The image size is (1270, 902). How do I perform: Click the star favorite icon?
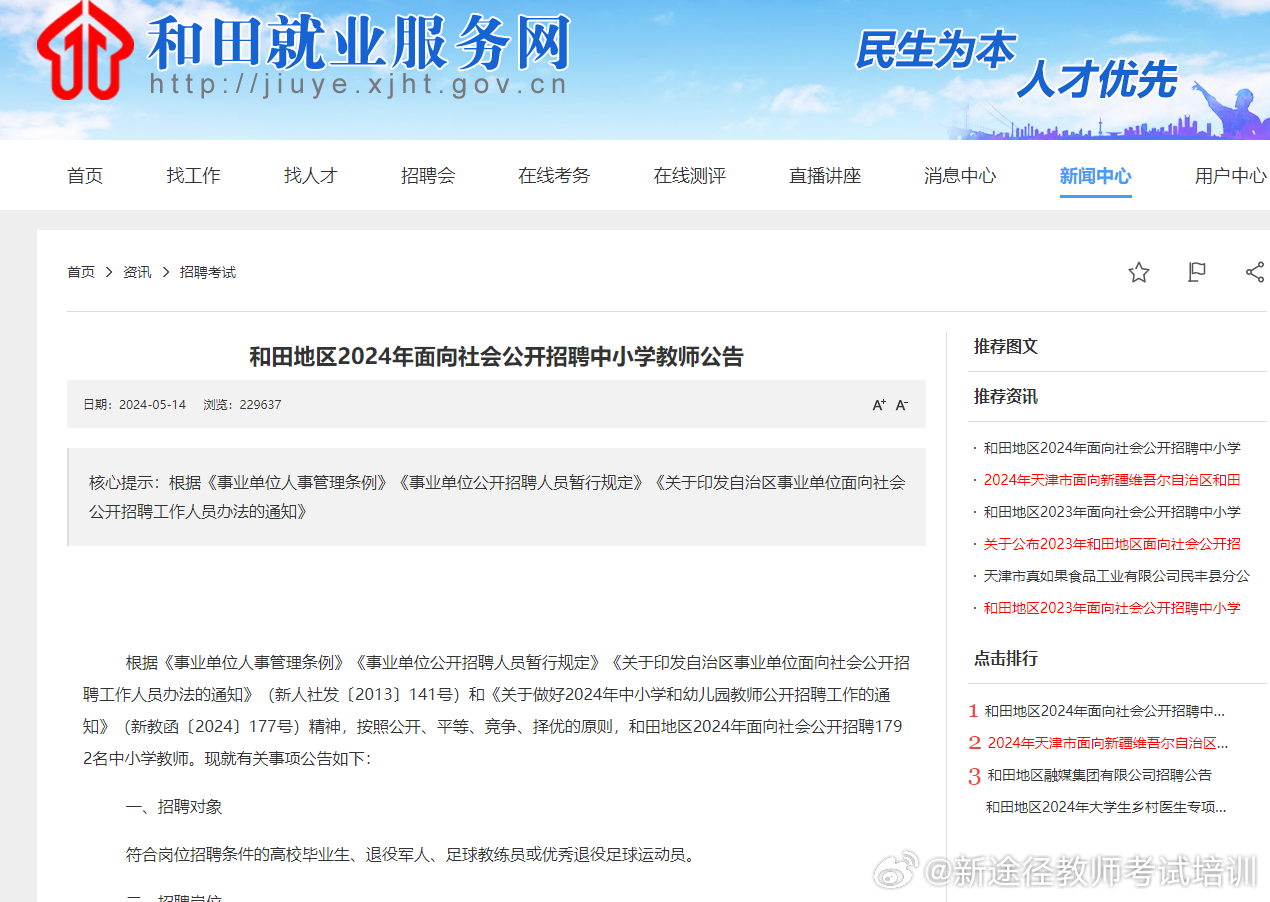1138,272
